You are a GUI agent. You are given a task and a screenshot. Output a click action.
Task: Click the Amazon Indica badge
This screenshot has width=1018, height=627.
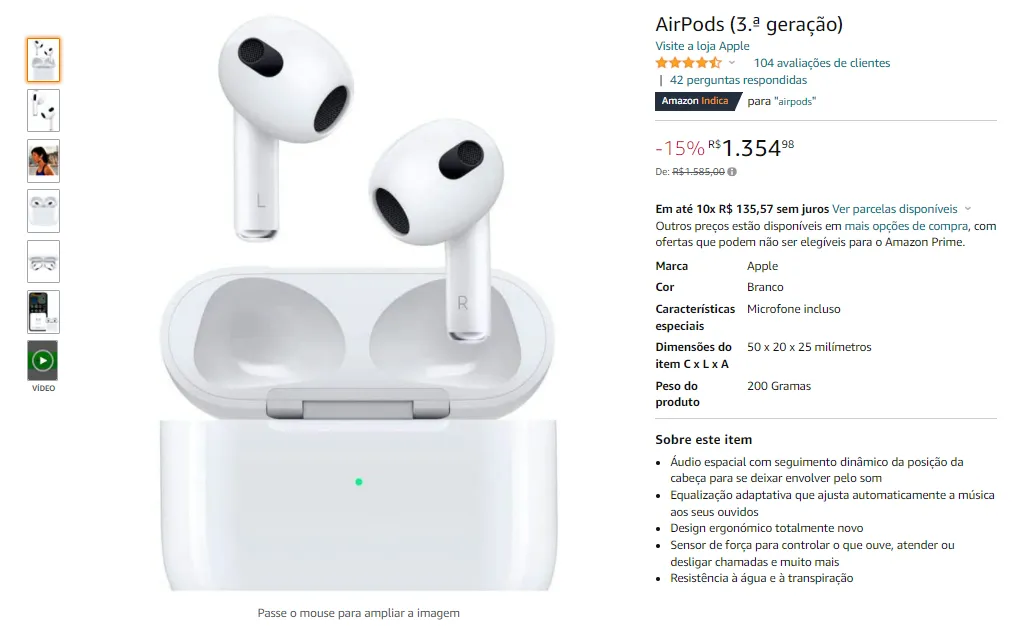(697, 101)
